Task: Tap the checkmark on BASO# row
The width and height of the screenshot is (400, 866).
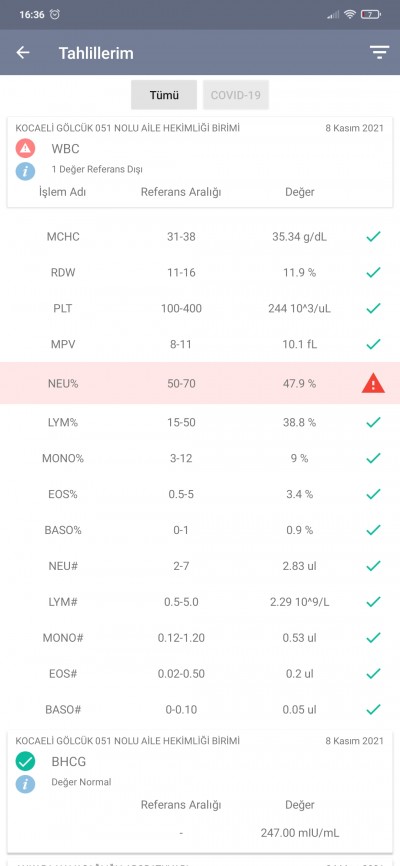Action: click(373, 709)
